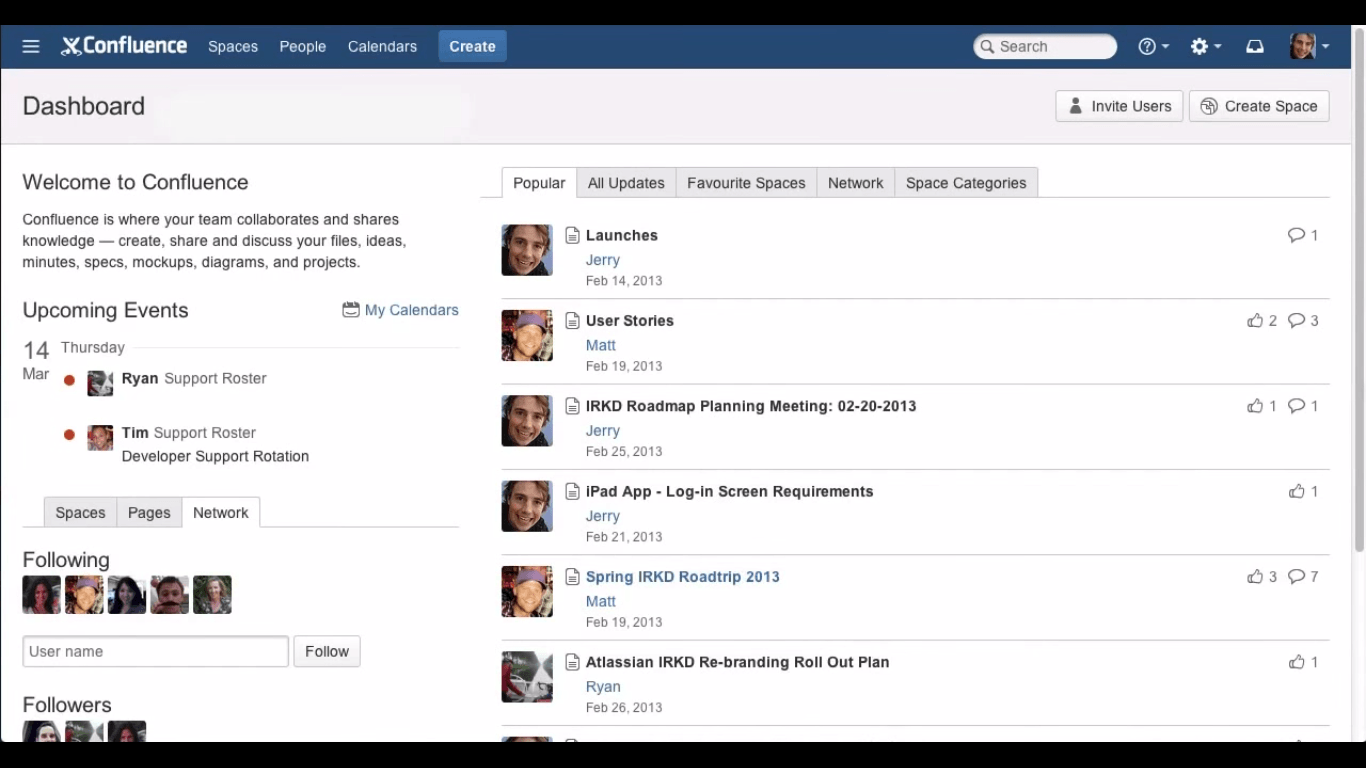
Task: Click the page vertical scrollbar
Action: coord(1359,290)
